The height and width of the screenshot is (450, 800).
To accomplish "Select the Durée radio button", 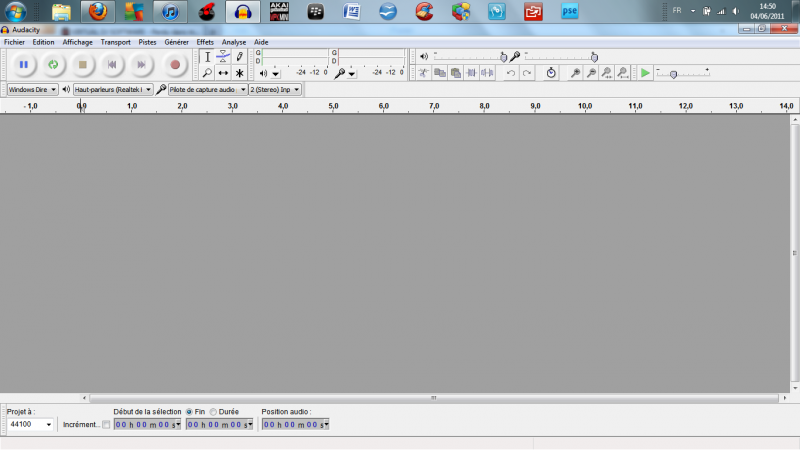I will (x=213, y=411).
